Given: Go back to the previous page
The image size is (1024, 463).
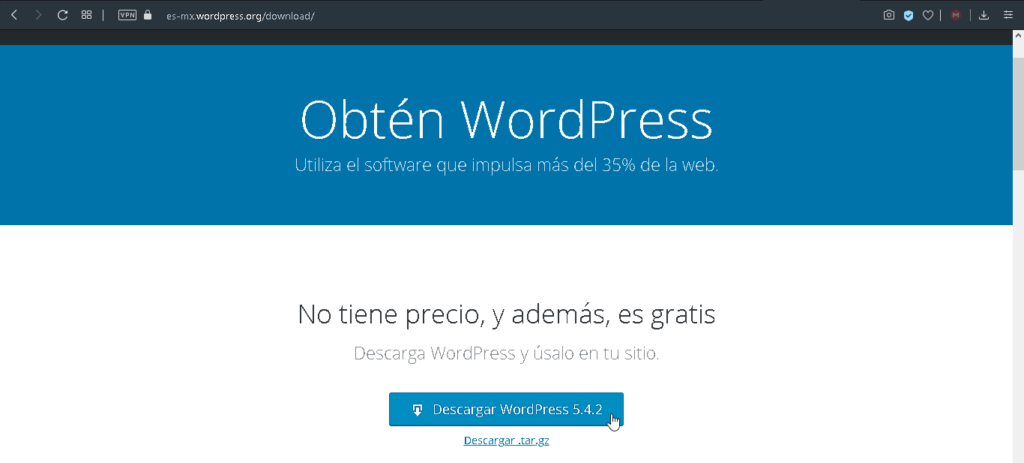Looking at the screenshot, I should click(14, 15).
